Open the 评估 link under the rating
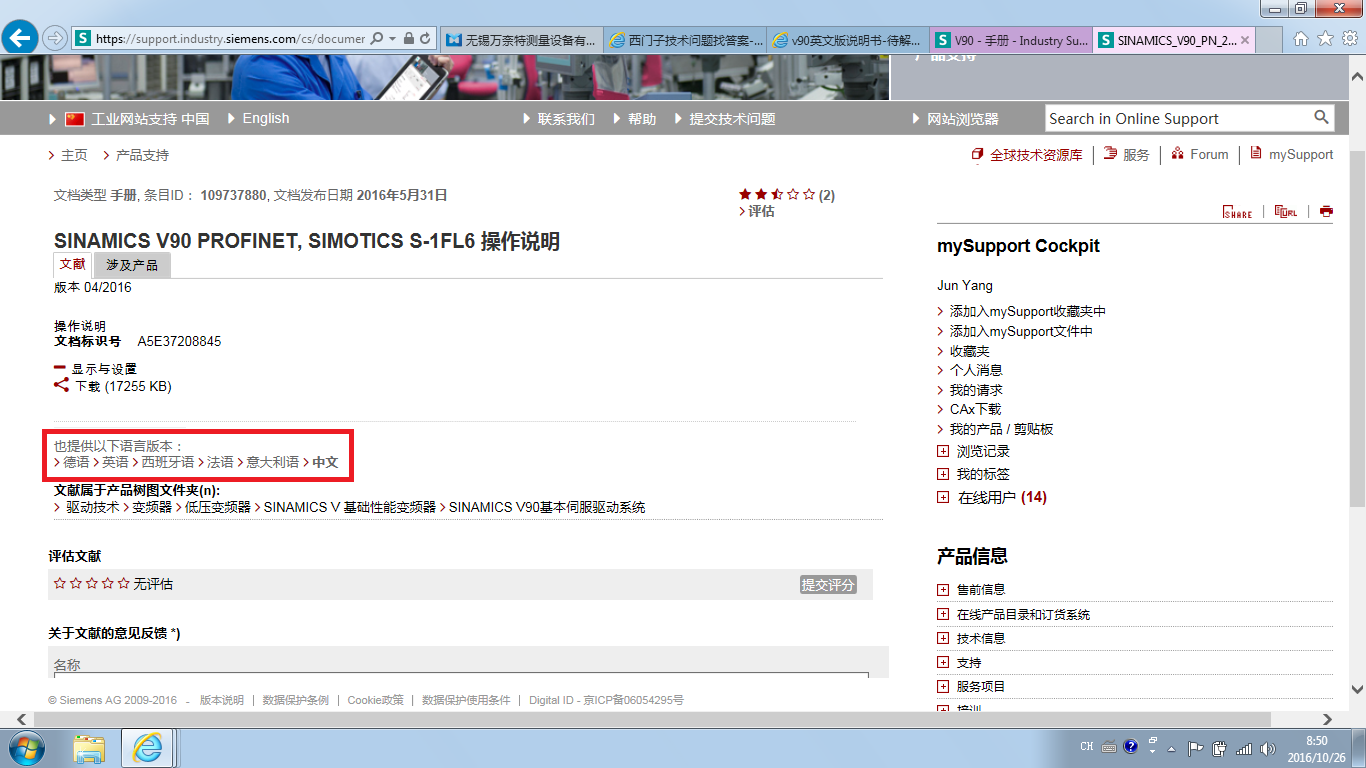The image size is (1366, 768). point(762,211)
